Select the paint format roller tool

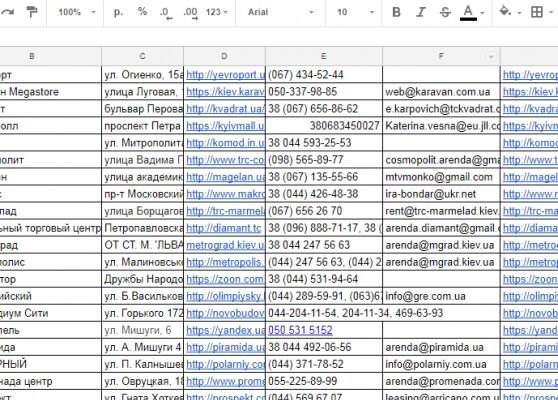32,12
